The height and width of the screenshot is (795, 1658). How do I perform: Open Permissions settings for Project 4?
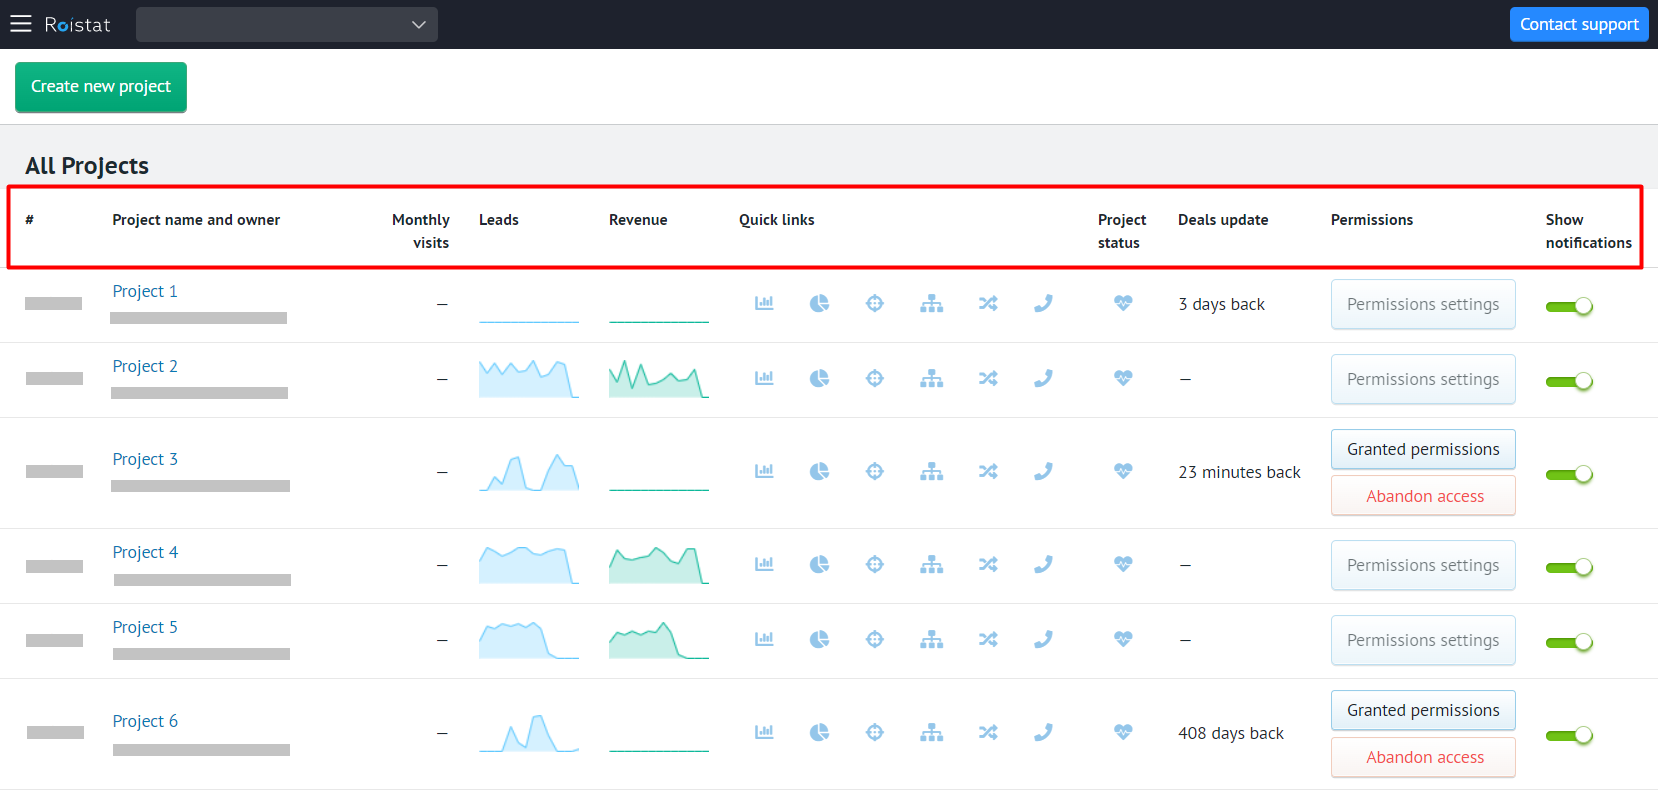(1423, 565)
